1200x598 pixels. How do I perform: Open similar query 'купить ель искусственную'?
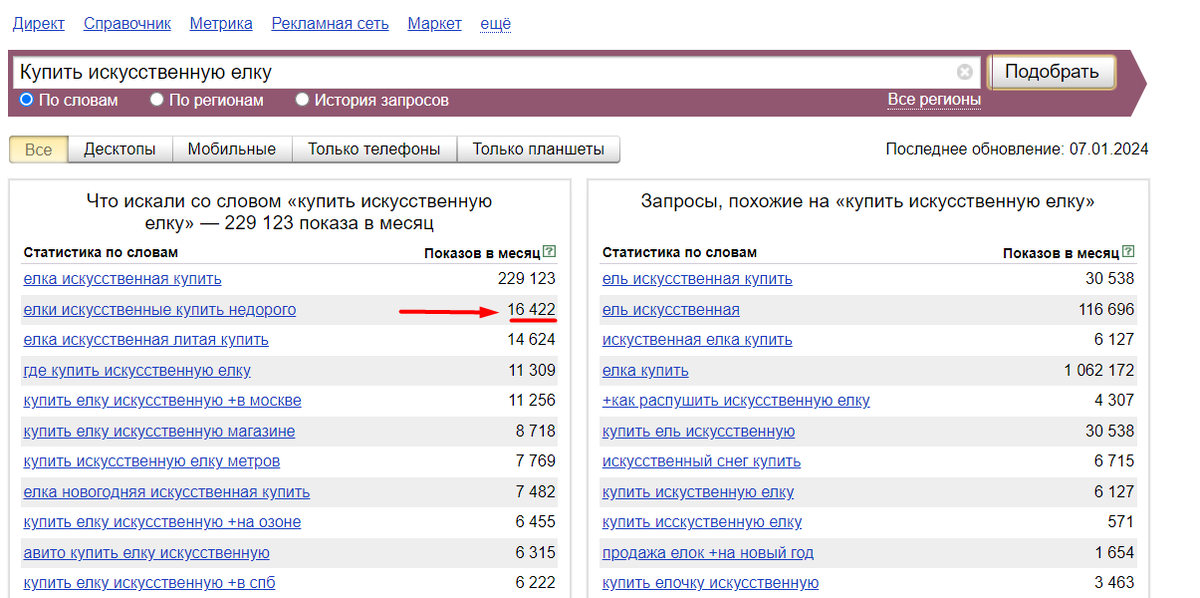point(698,432)
